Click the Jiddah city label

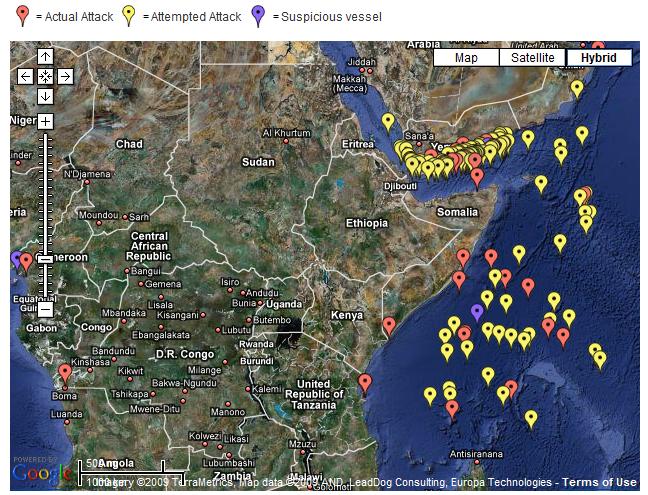[362, 62]
